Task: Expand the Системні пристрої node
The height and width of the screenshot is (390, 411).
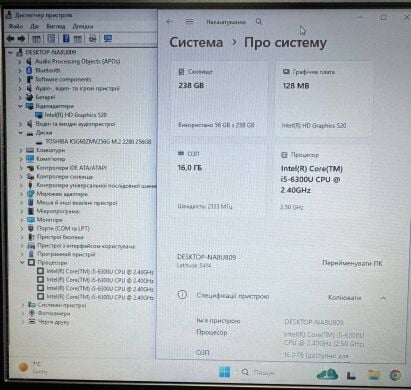Action: coord(23,305)
